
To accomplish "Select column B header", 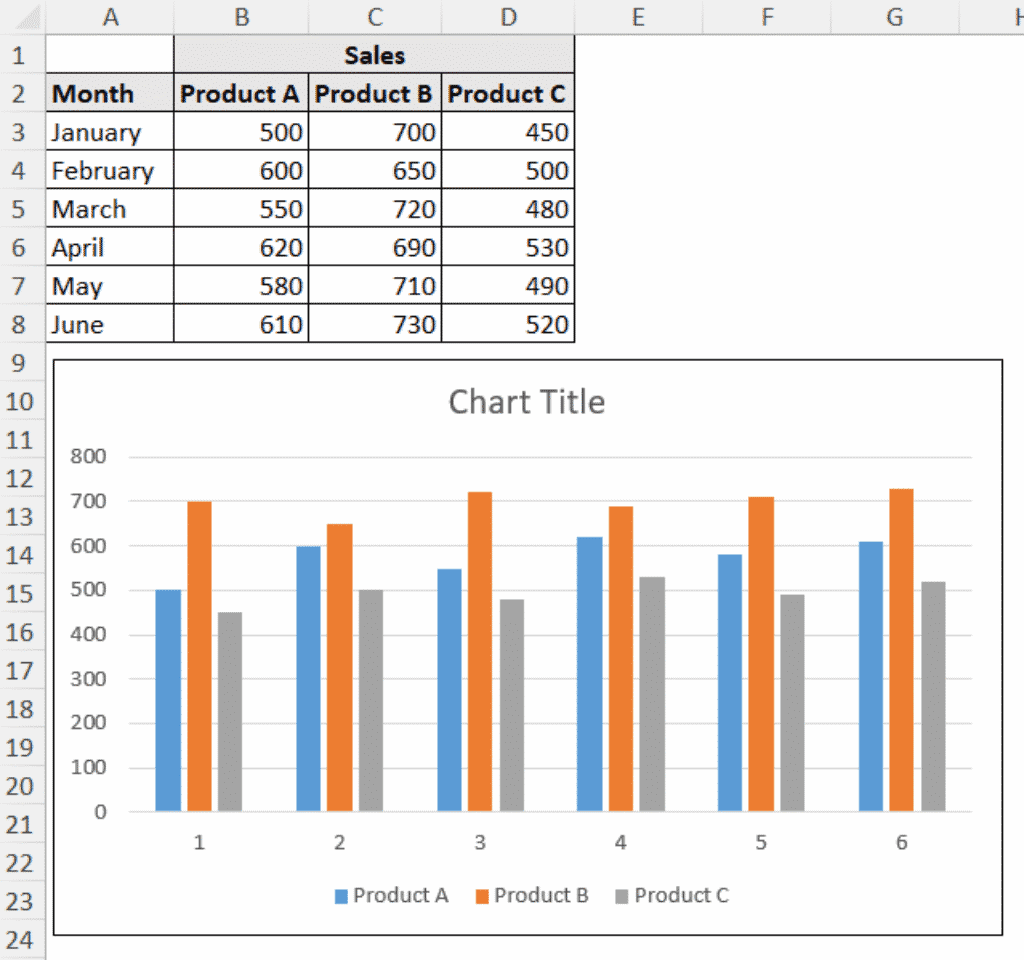I will (240, 16).
